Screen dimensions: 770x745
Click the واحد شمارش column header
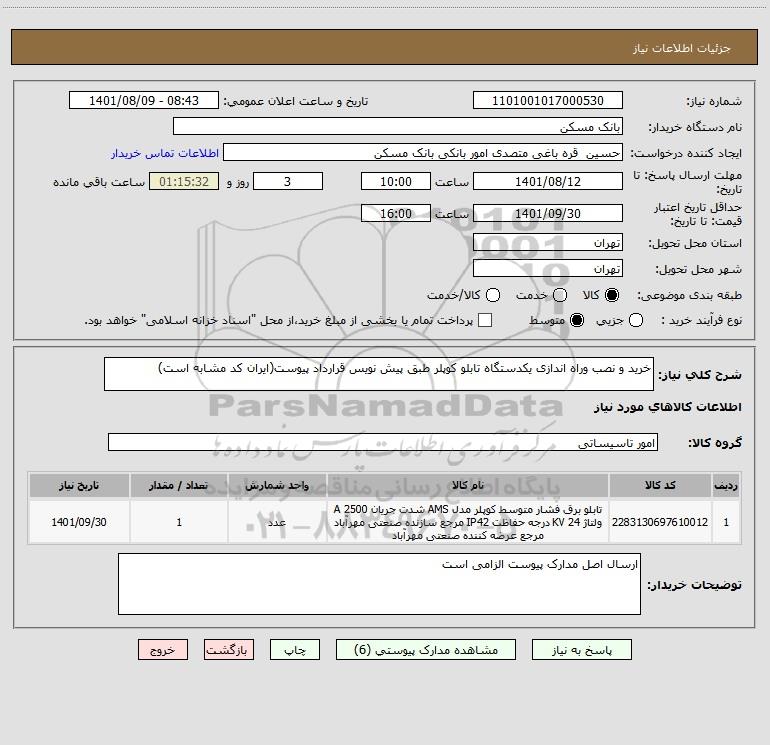pos(277,485)
